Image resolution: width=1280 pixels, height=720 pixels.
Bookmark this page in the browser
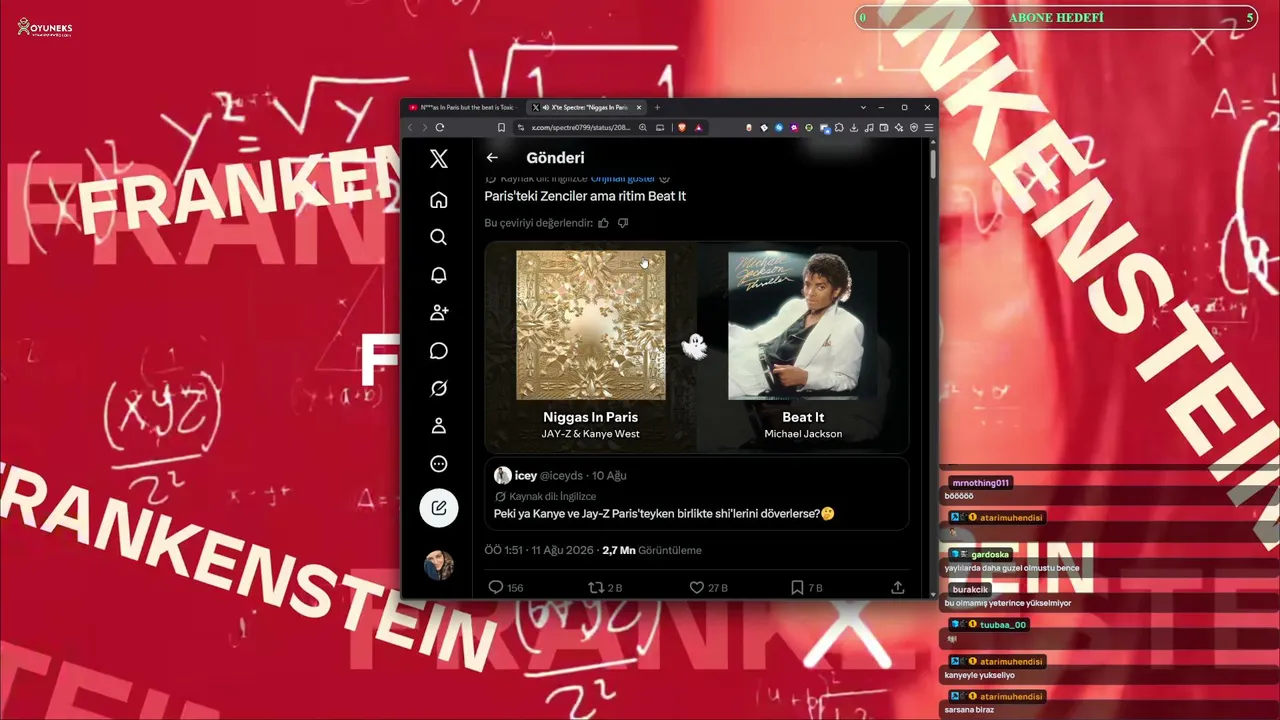501,127
